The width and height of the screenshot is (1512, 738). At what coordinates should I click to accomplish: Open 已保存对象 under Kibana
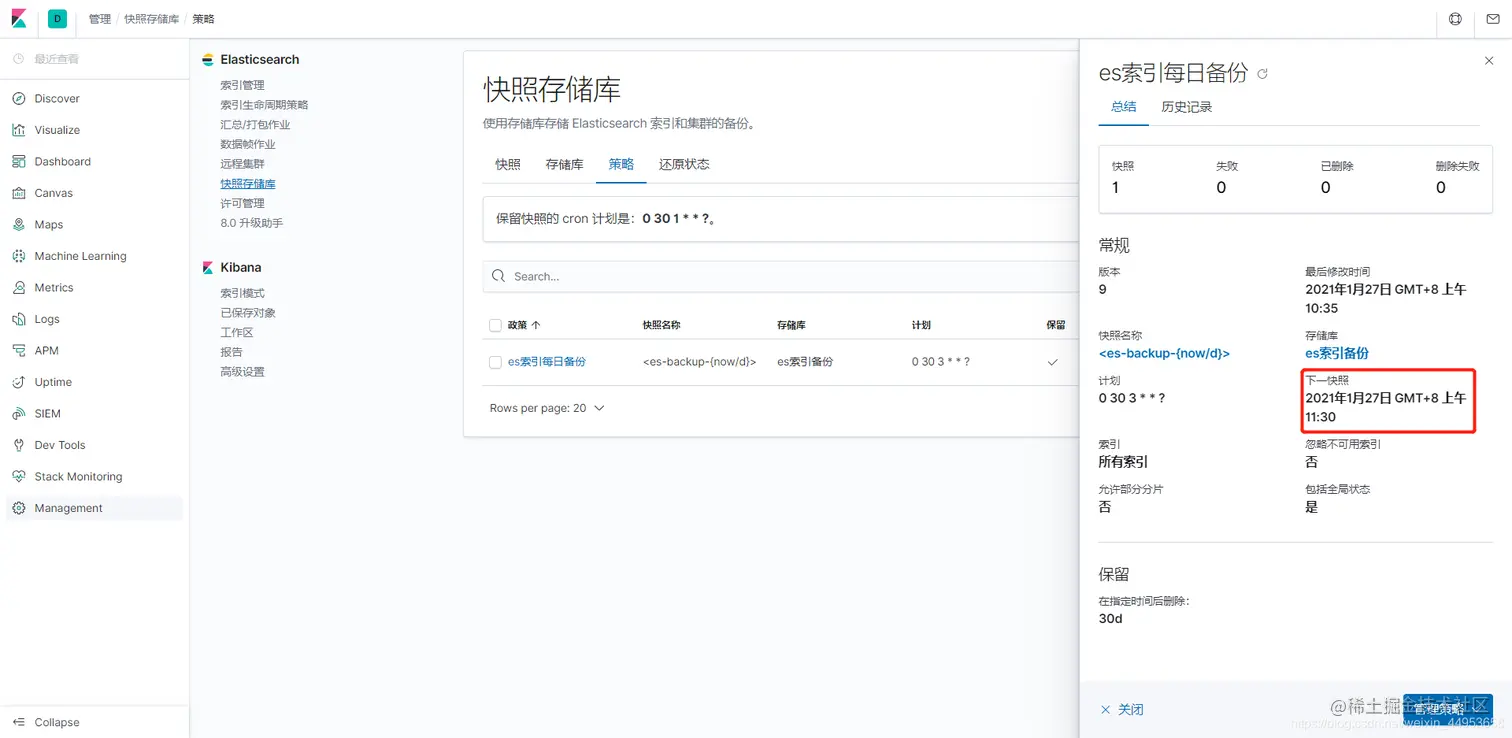[248, 313]
